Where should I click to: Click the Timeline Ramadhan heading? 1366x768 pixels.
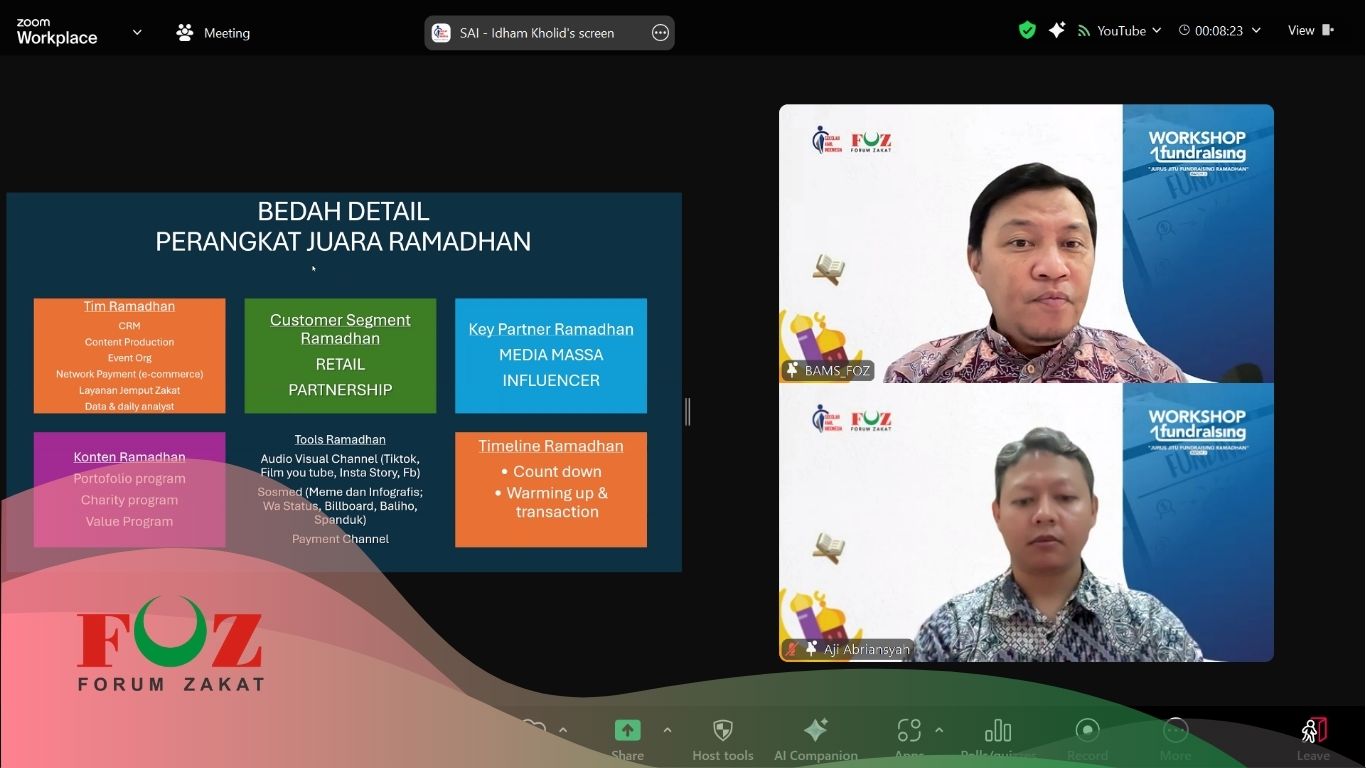(551, 446)
